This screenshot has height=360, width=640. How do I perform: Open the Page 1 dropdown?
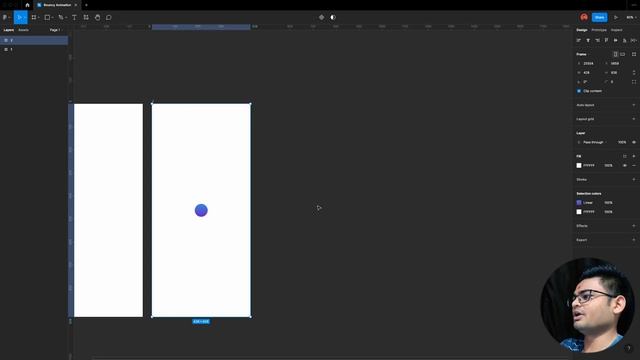tap(55, 30)
